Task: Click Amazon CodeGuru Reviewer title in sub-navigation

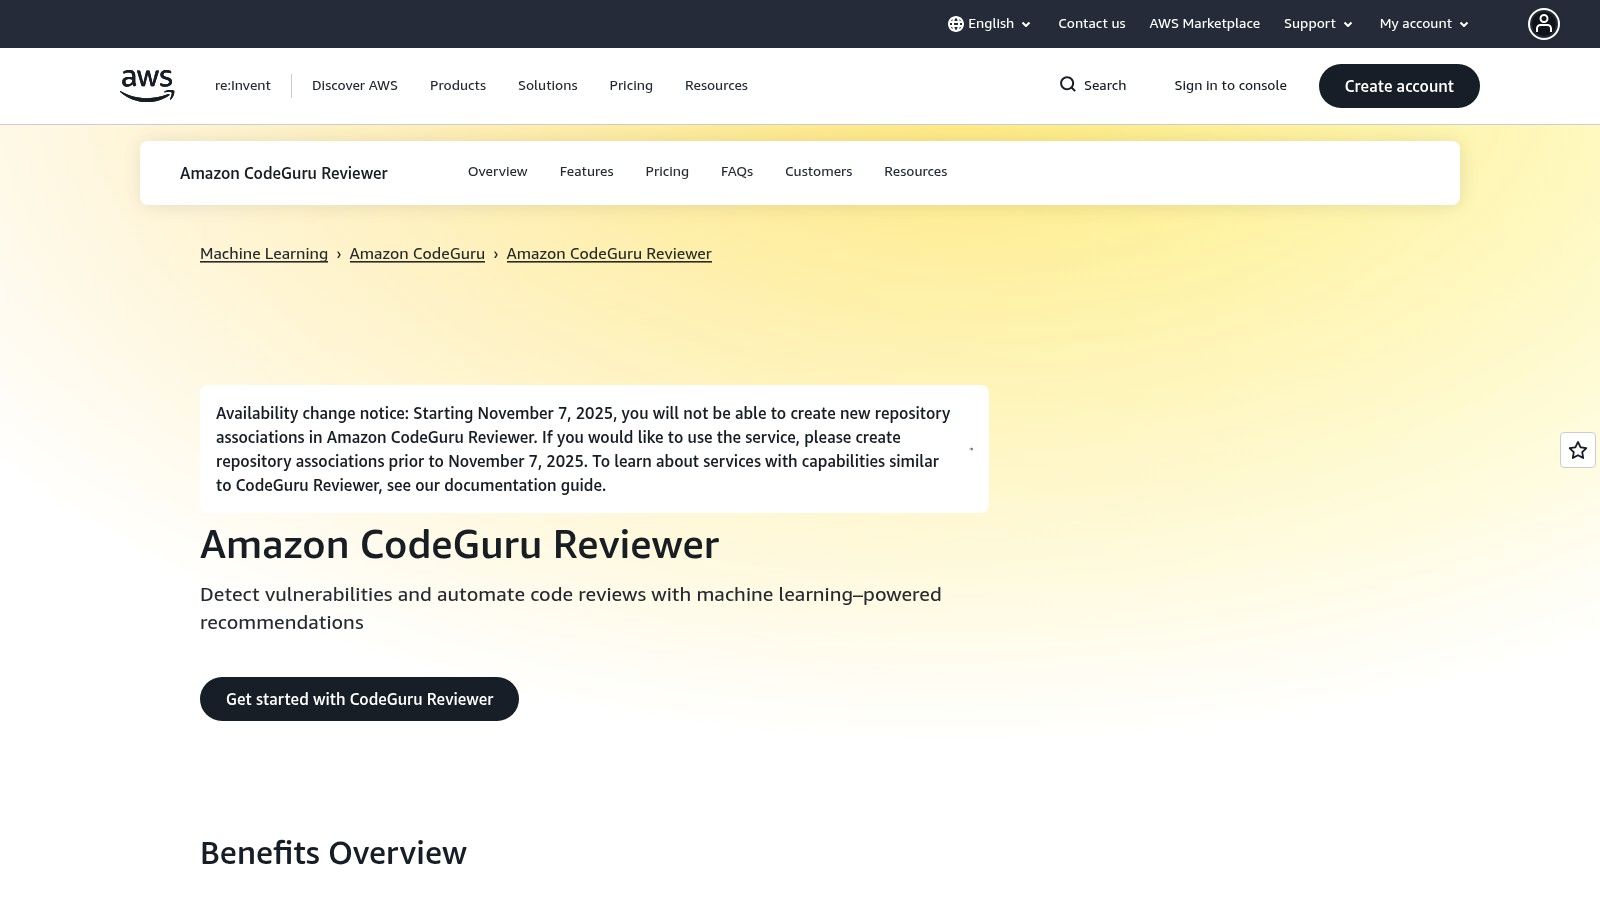Action: (x=284, y=173)
